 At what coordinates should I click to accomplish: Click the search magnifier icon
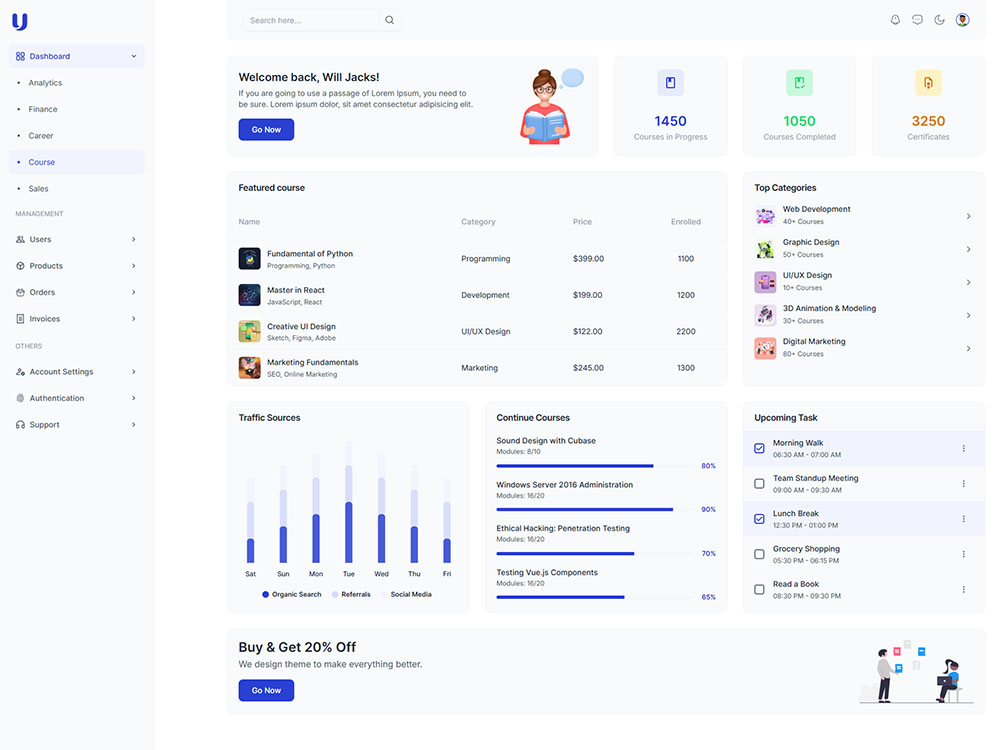click(389, 20)
